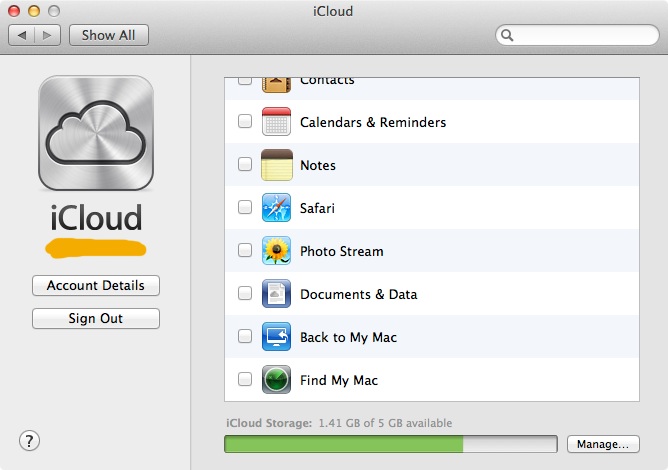
Task: Click the Find My Mac radar icon
Action: 276,379
